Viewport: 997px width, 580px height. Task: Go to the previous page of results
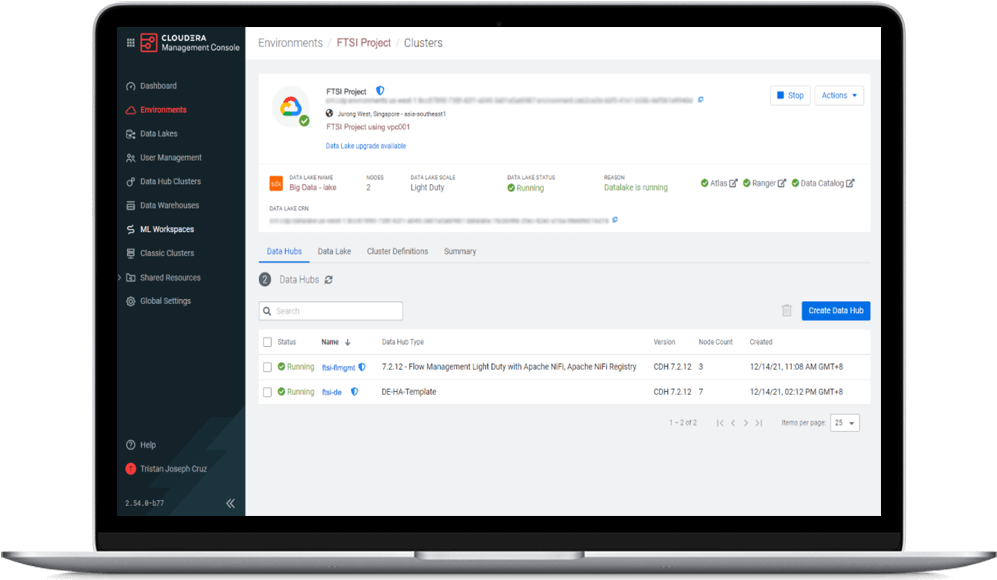(733, 423)
